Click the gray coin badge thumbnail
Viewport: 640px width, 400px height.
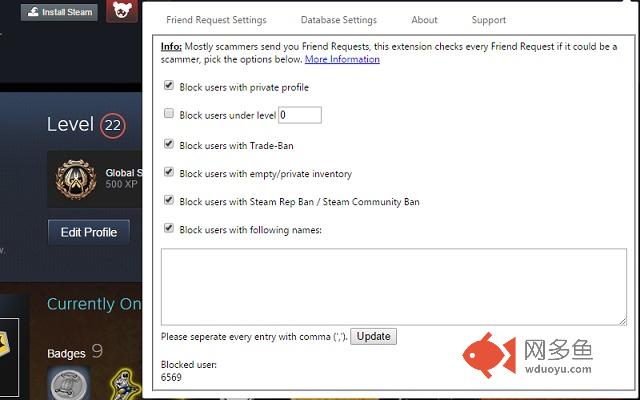pos(69,383)
